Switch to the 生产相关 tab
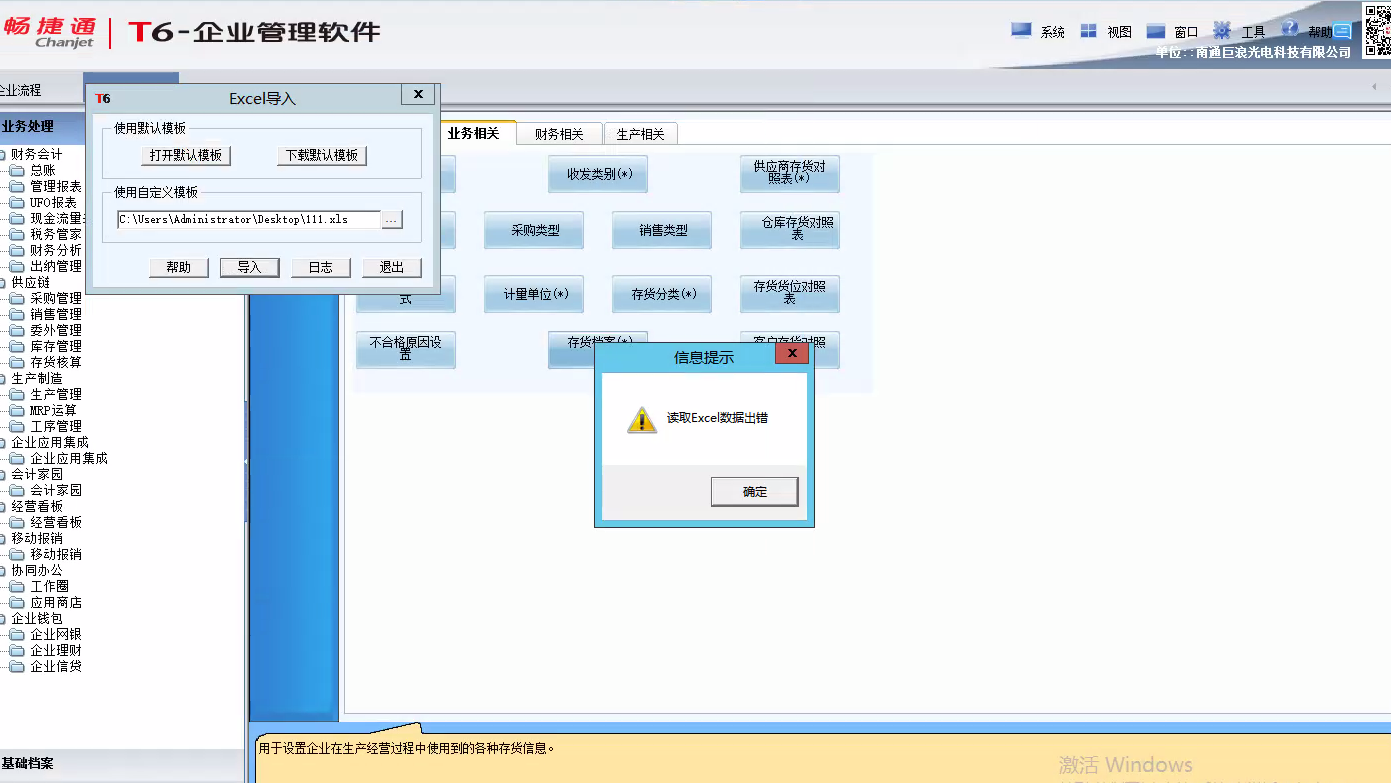The image size is (1391, 783). pyautogui.click(x=641, y=134)
